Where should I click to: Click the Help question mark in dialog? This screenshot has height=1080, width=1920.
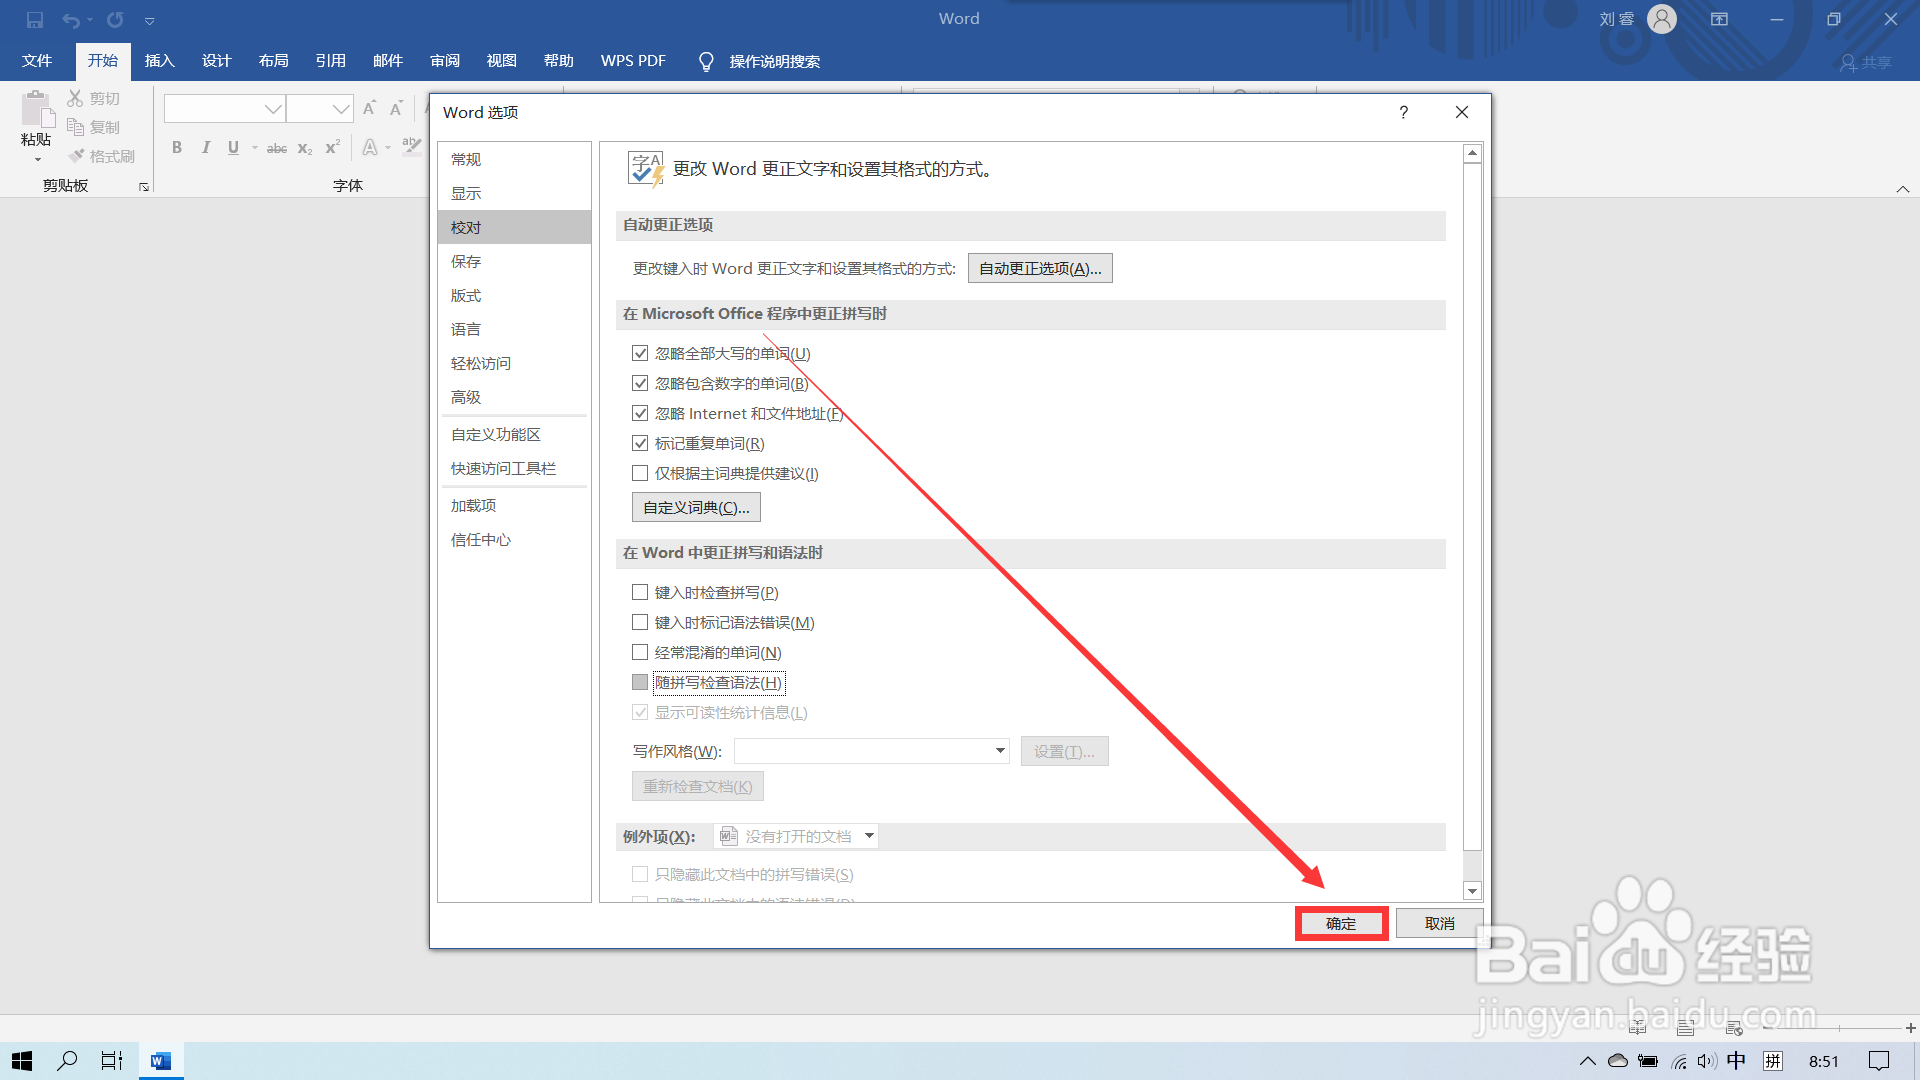coord(1404,112)
